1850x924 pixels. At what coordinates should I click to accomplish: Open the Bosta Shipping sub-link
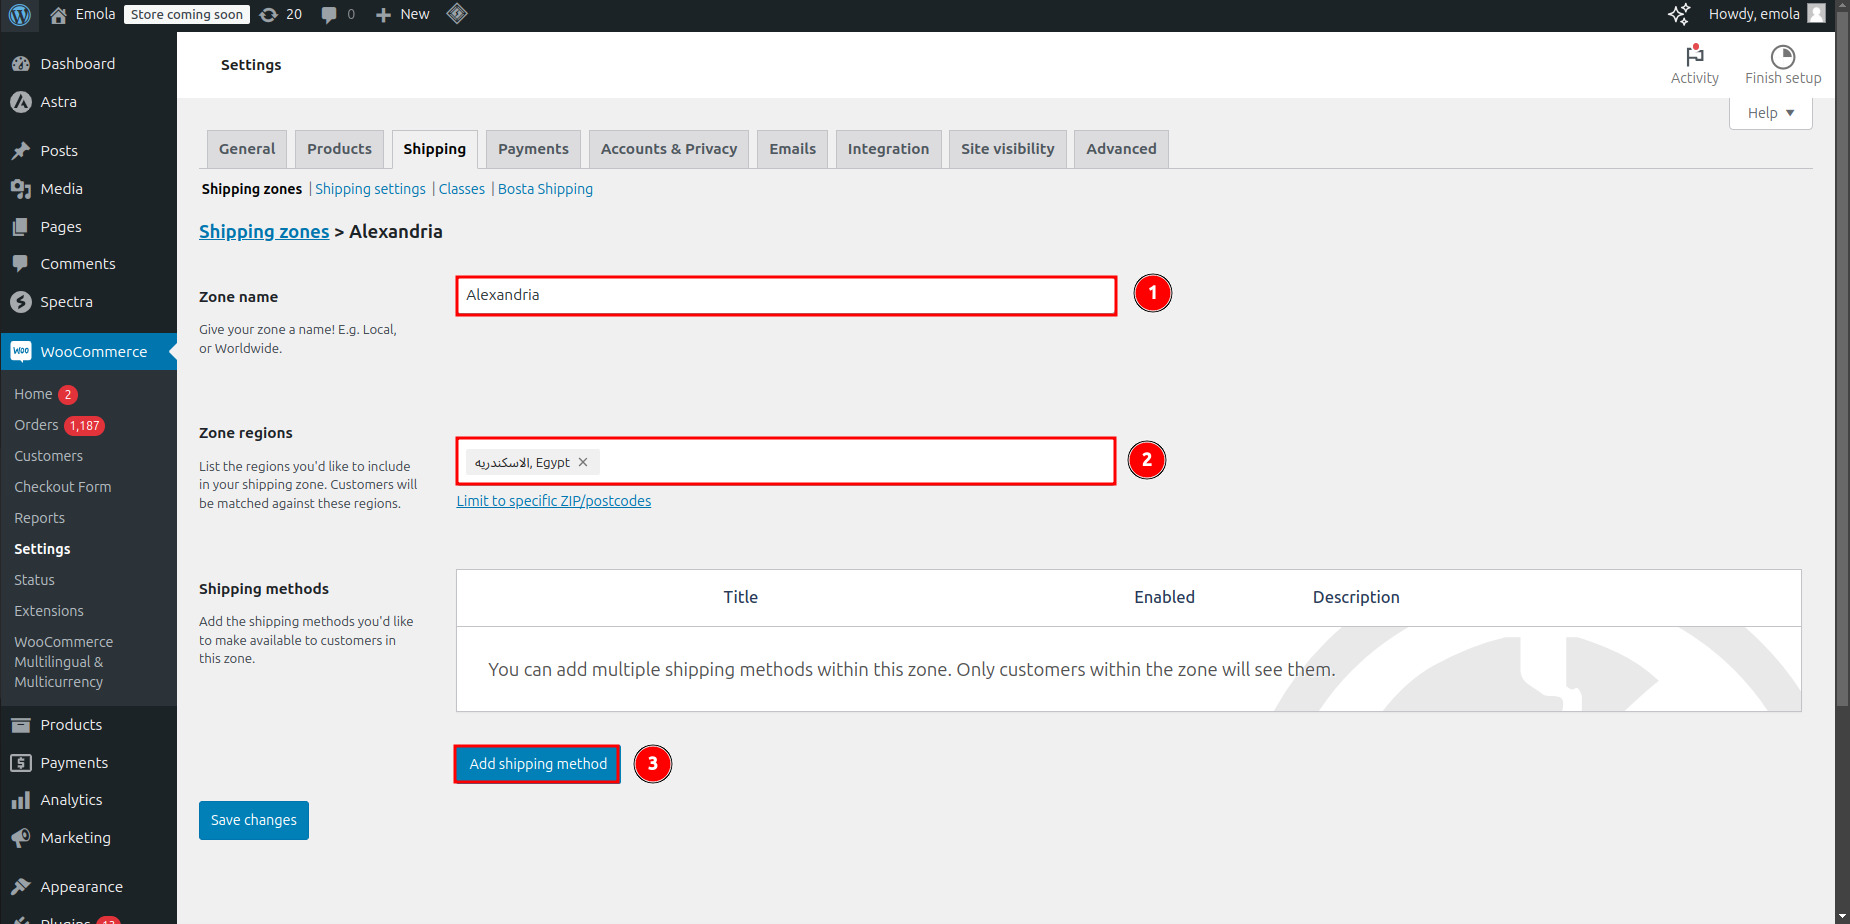(545, 189)
